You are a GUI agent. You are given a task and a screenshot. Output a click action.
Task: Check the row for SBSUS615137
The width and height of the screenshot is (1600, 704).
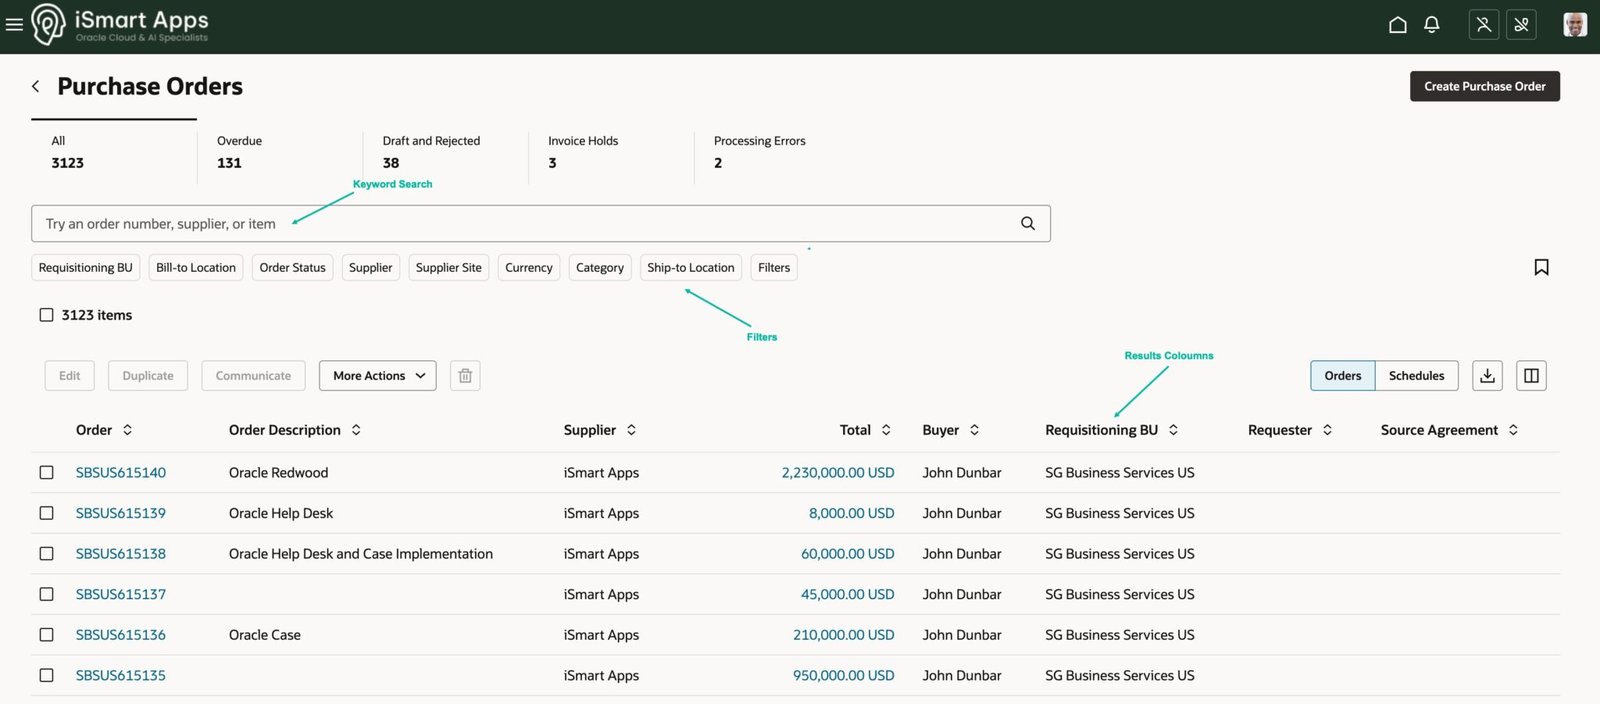pyautogui.click(x=46, y=594)
